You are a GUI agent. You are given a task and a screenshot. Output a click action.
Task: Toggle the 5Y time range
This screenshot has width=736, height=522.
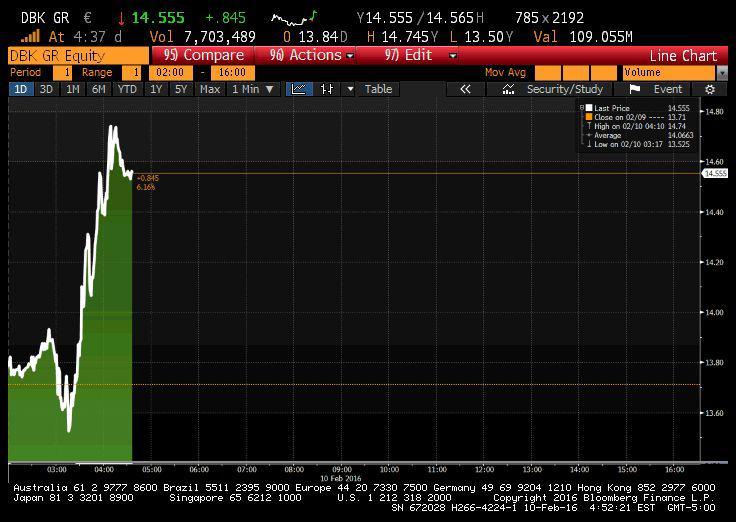click(180, 89)
